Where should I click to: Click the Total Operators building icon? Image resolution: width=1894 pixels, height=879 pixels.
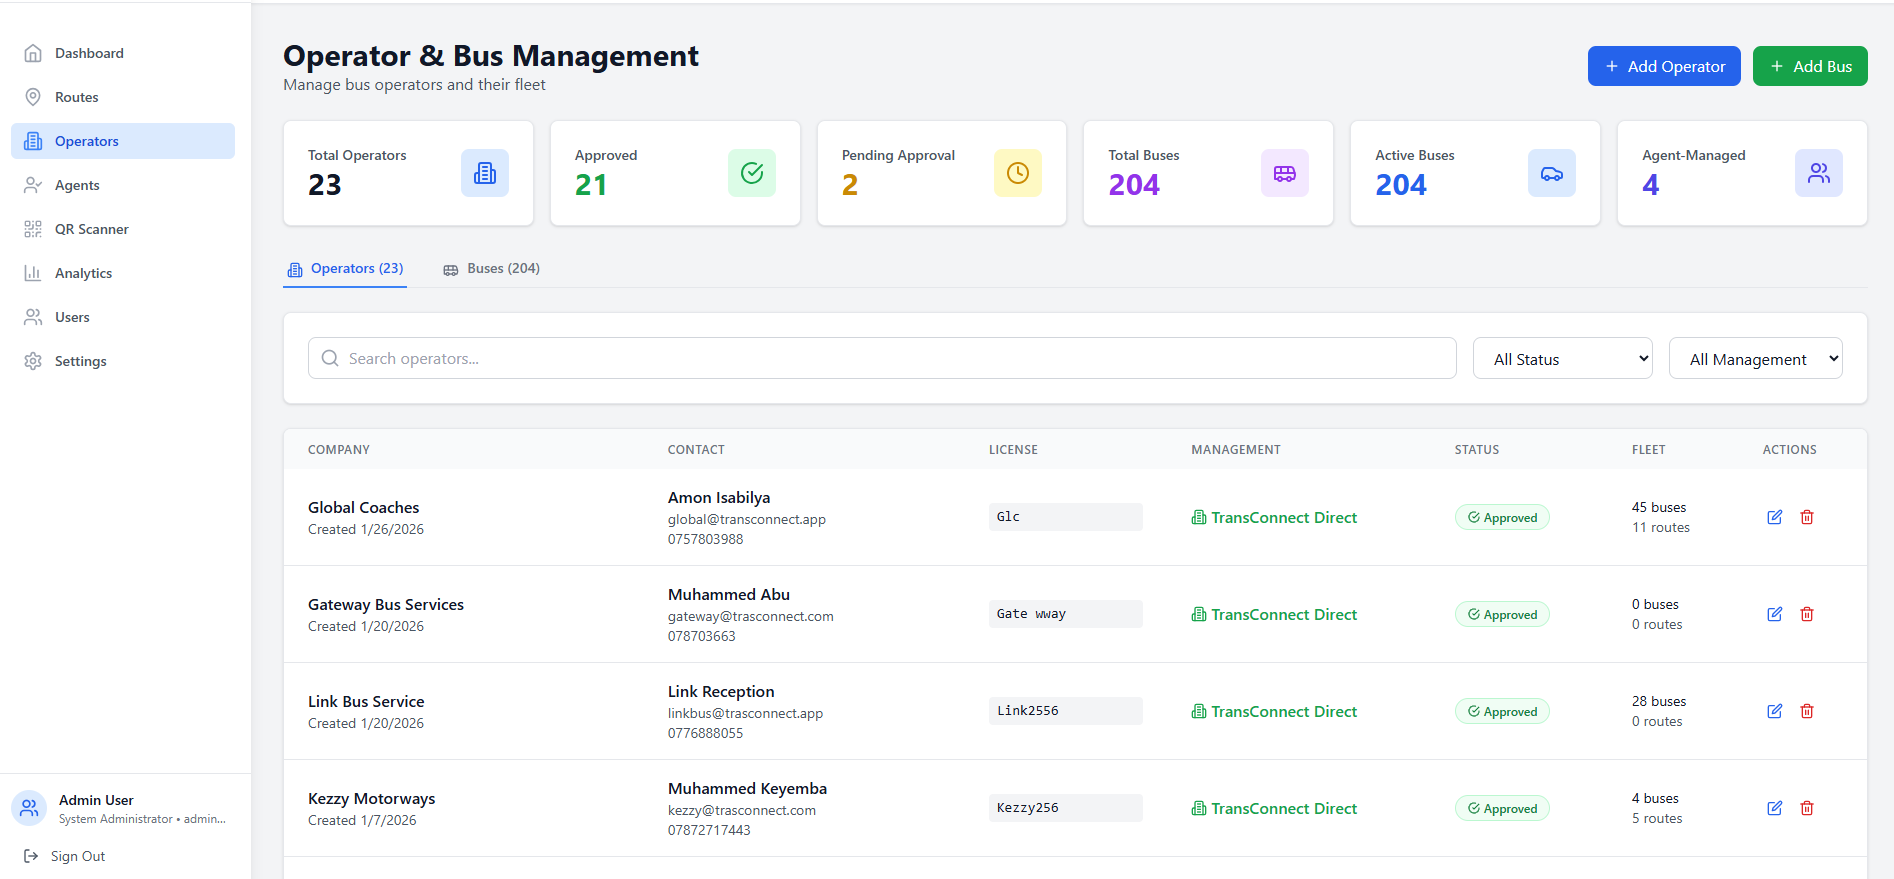coord(485,173)
